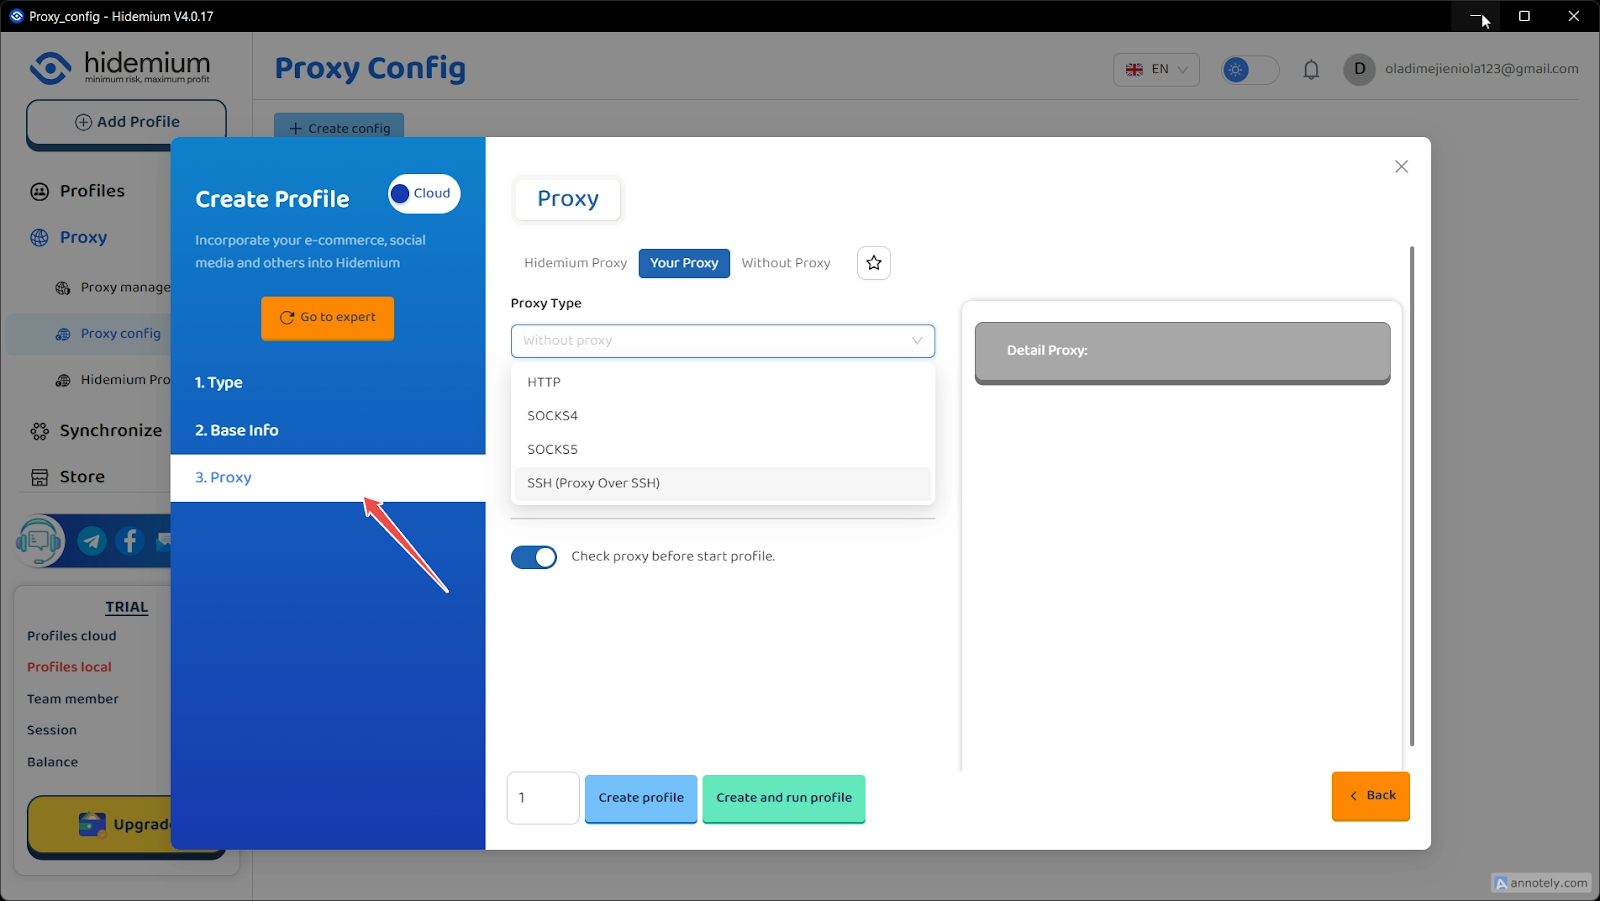Select SSH (Proxy Over SSH) option
1600x901 pixels.
click(x=723, y=483)
